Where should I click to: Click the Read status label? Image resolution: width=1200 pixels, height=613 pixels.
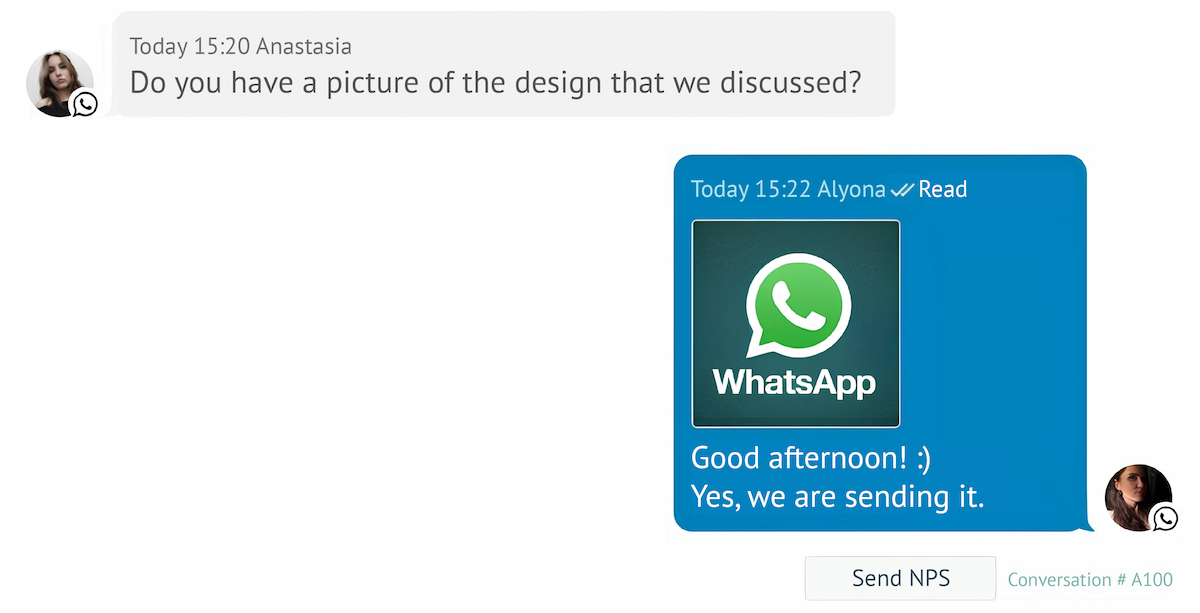point(943,189)
